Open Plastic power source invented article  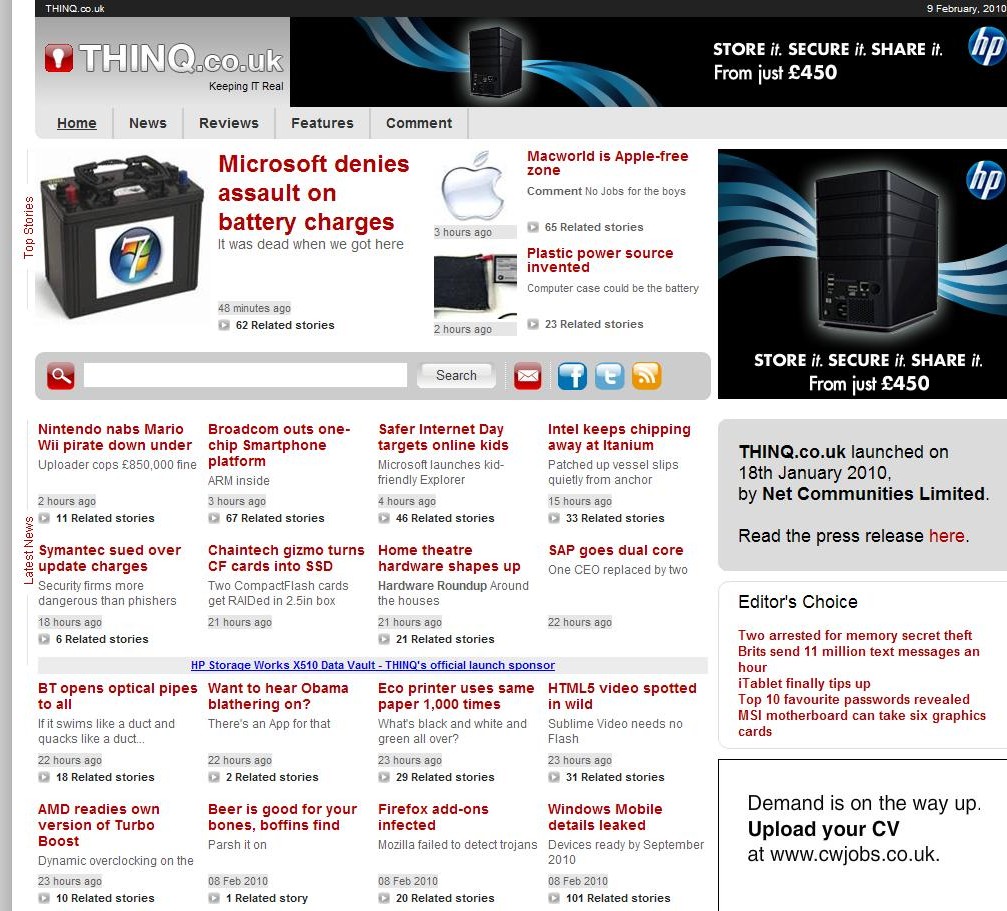(x=600, y=260)
